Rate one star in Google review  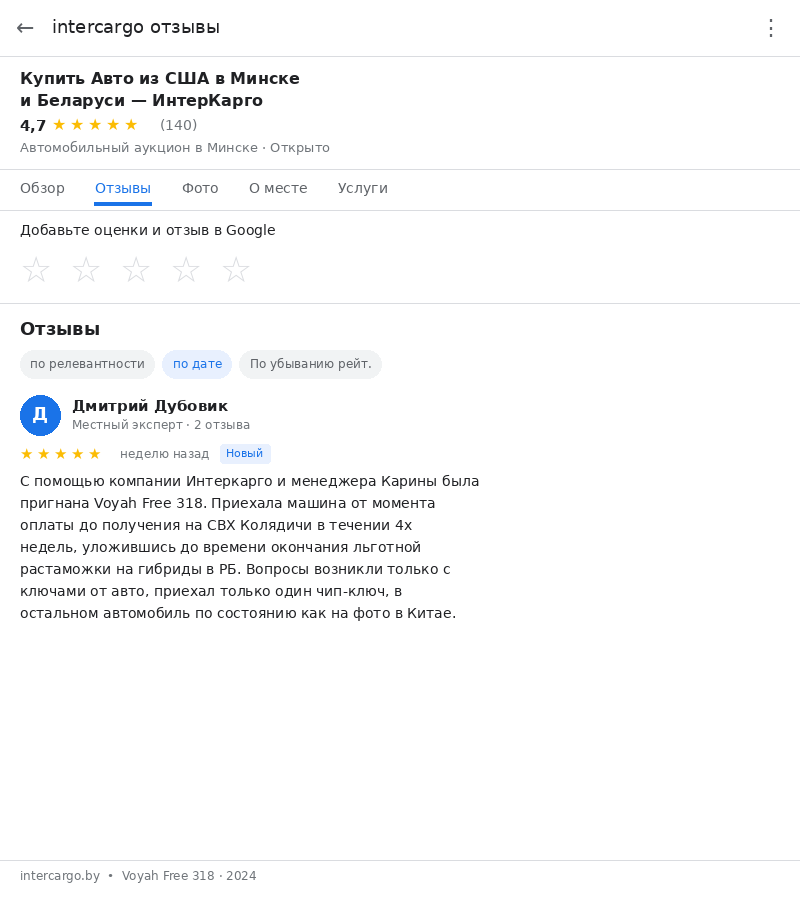tap(36, 270)
